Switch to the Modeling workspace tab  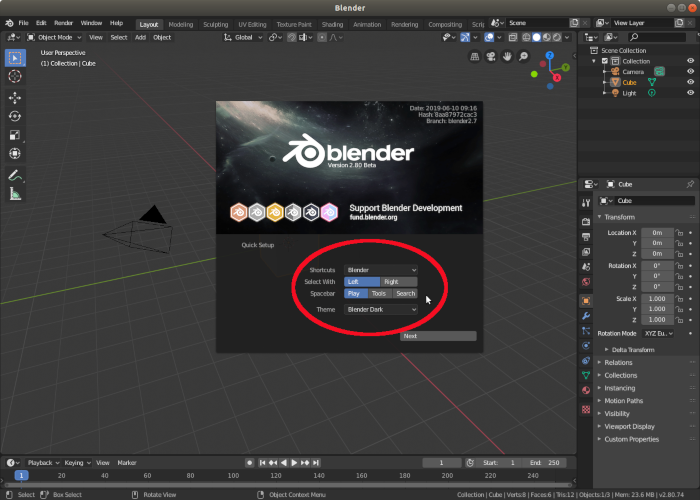(x=181, y=25)
